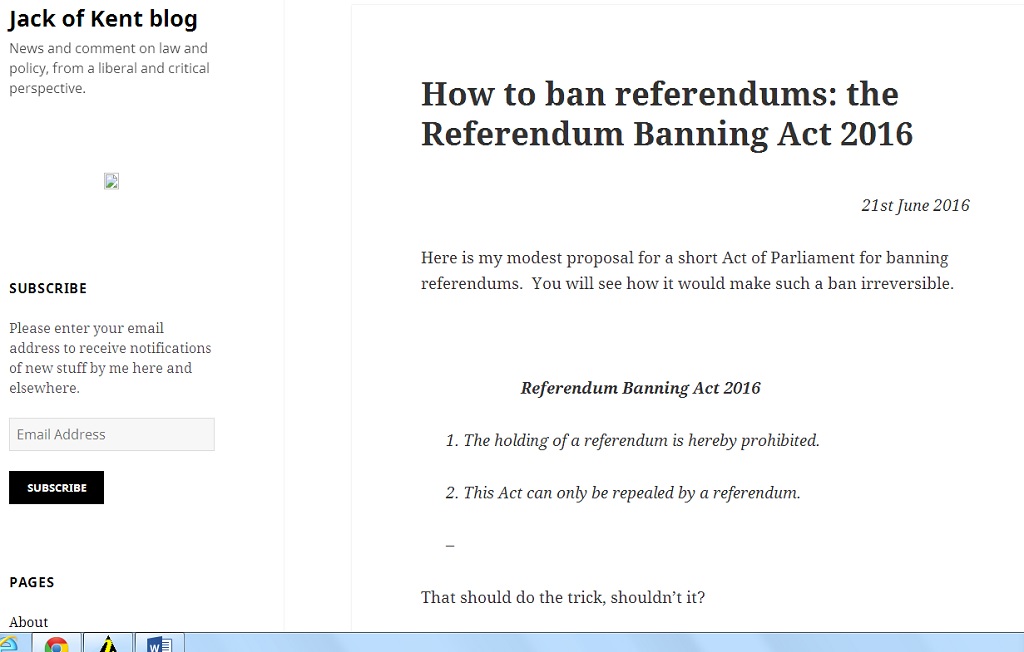Click the yellow warning-triangle taskbar icon
The image size is (1024, 652).
108,644
